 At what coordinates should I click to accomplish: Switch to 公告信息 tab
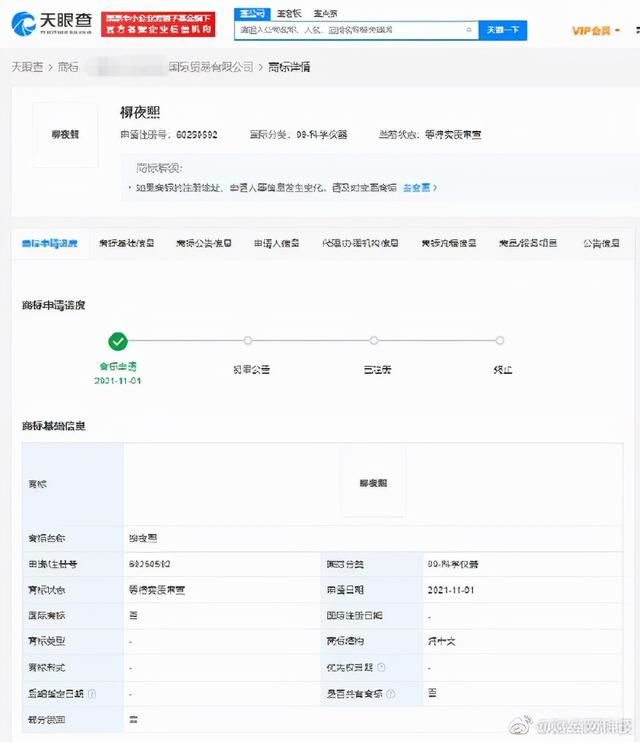[x=601, y=243]
